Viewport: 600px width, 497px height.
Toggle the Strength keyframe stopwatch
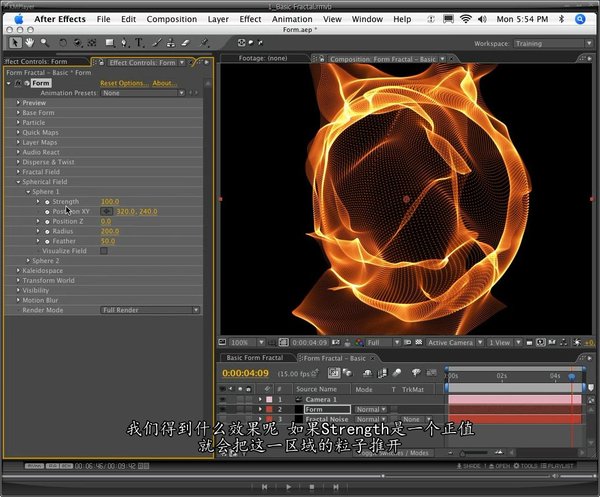point(46,201)
